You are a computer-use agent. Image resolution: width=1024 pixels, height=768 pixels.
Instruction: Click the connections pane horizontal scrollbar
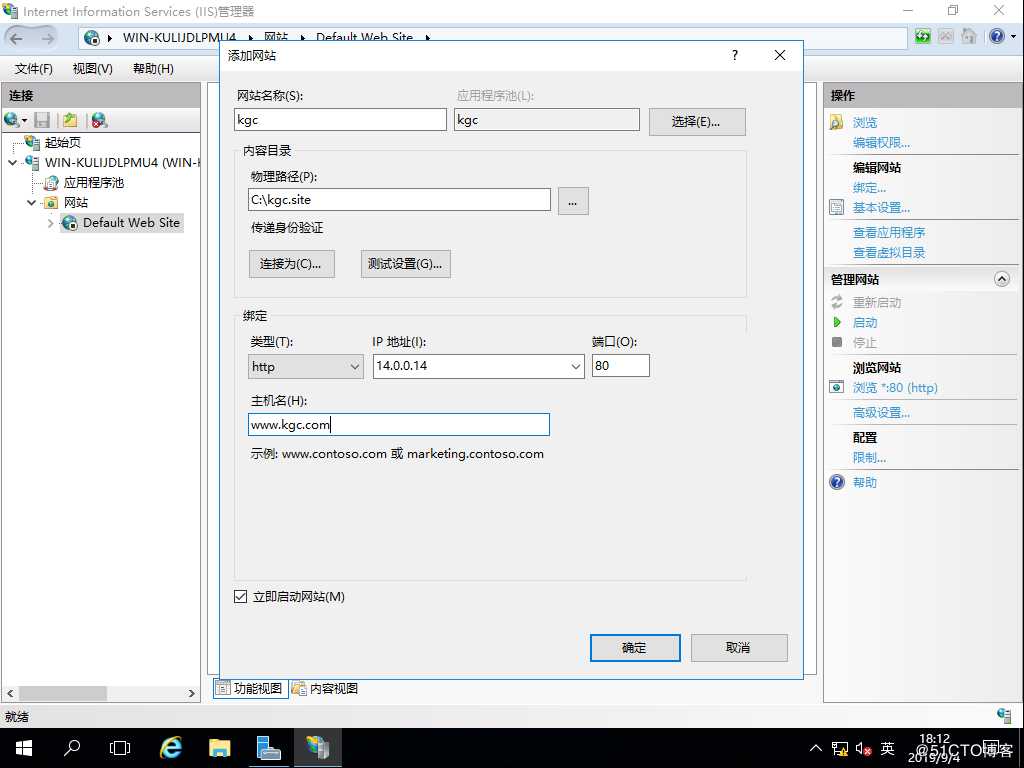63,693
